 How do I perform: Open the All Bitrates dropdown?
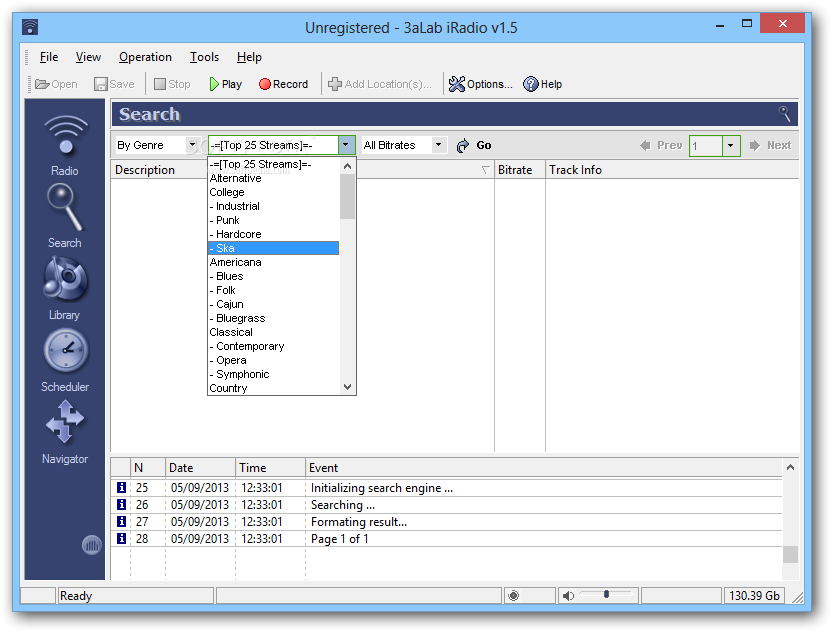click(403, 145)
